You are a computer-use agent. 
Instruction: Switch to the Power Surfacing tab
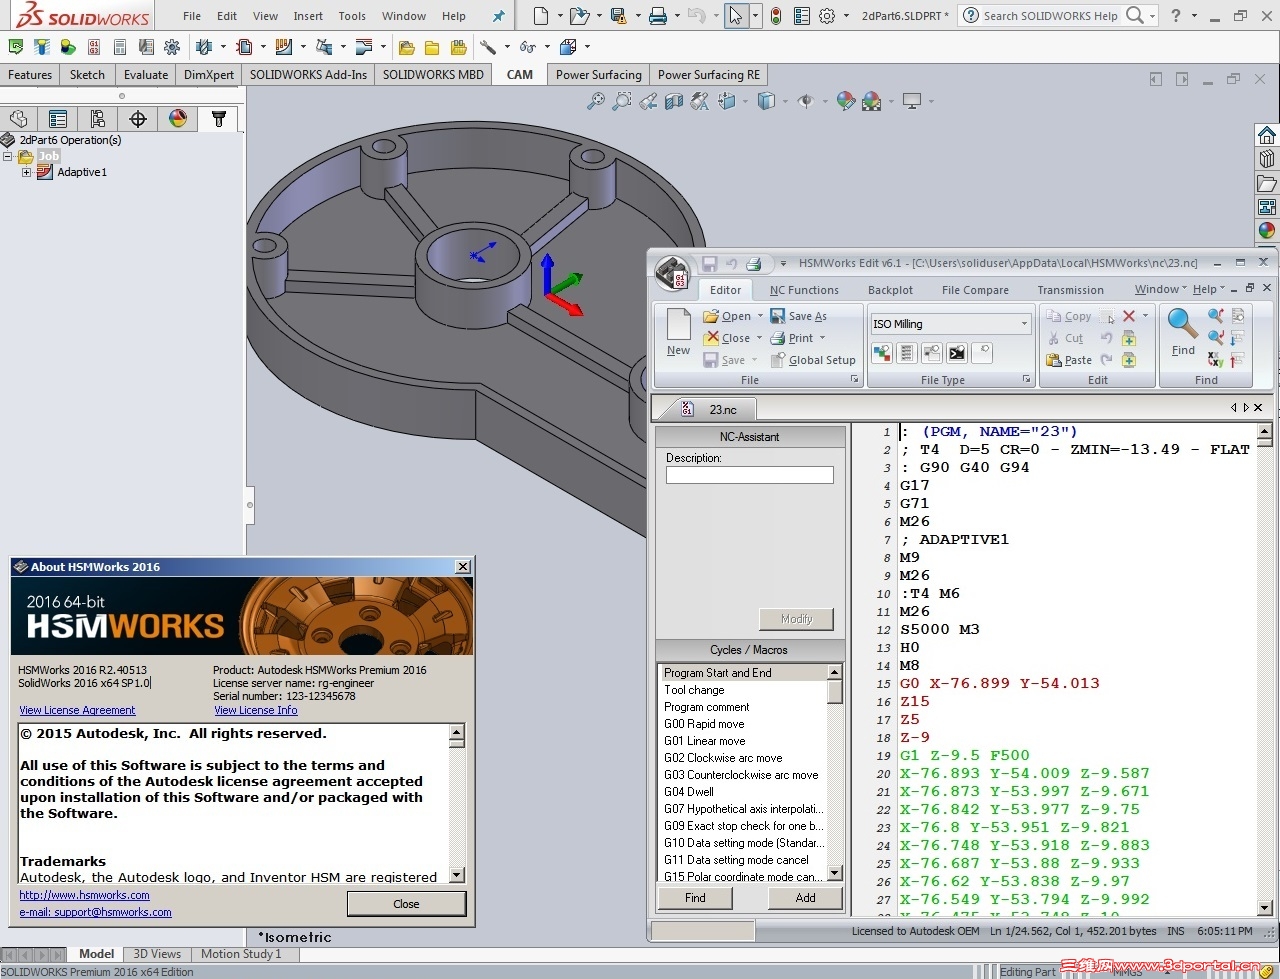(x=599, y=75)
